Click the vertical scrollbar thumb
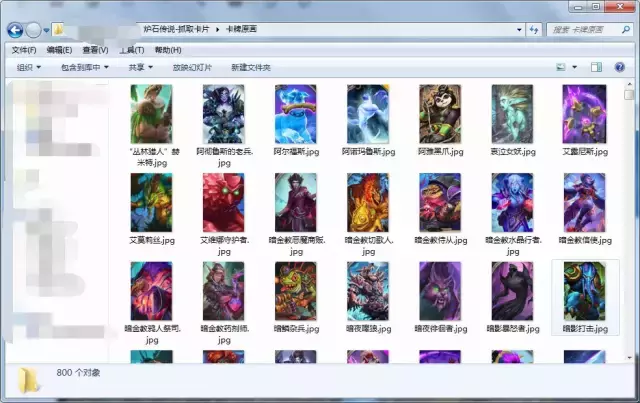Viewport: 640px width, 403px height. (x=629, y=95)
